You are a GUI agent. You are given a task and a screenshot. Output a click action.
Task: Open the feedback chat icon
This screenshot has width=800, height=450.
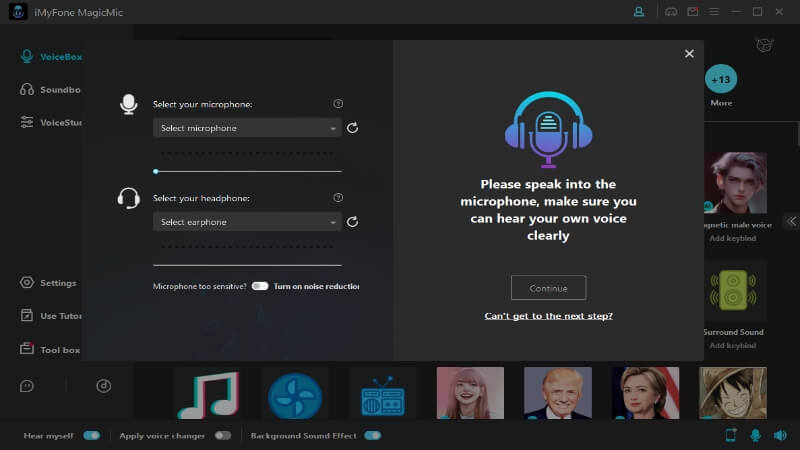click(x=27, y=386)
